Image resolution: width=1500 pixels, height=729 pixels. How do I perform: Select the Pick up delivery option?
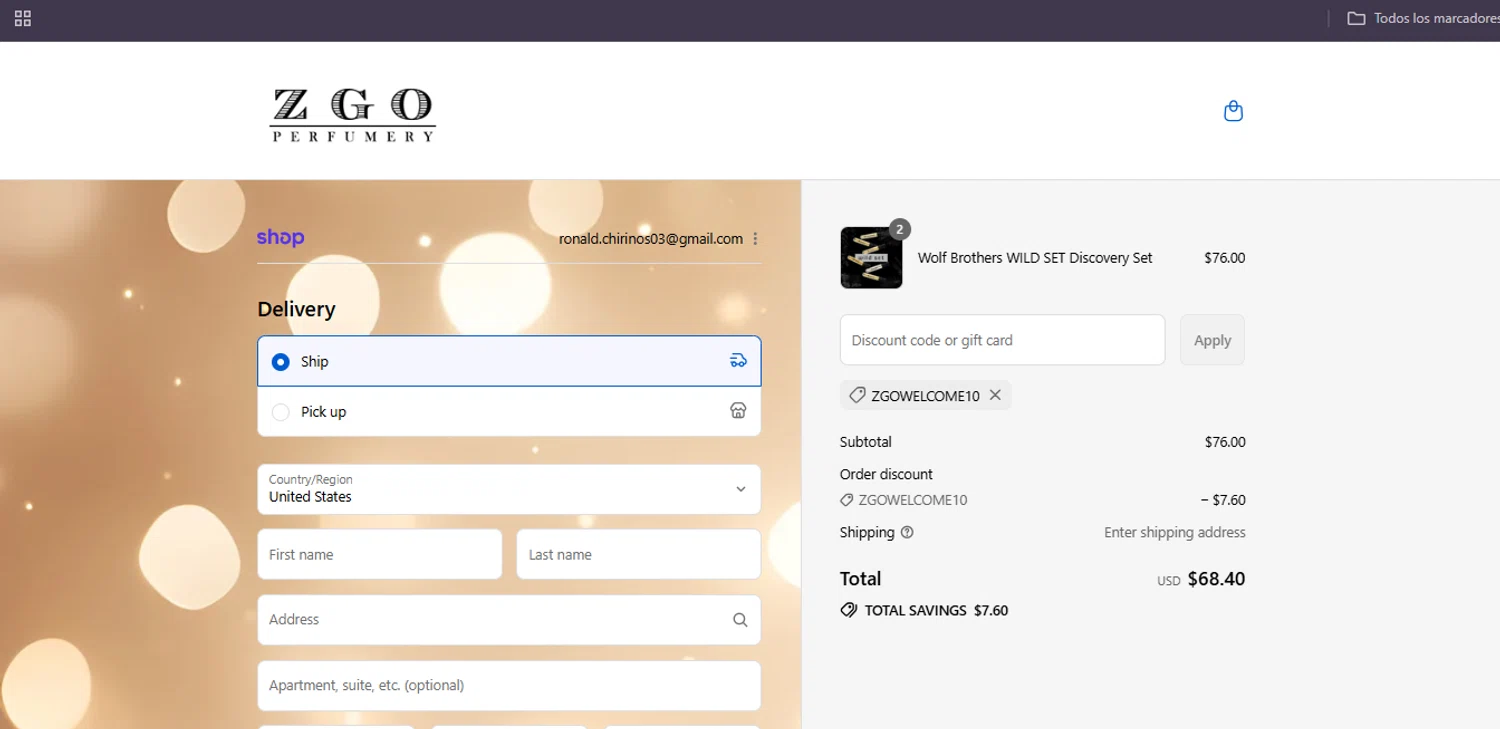pos(509,411)
